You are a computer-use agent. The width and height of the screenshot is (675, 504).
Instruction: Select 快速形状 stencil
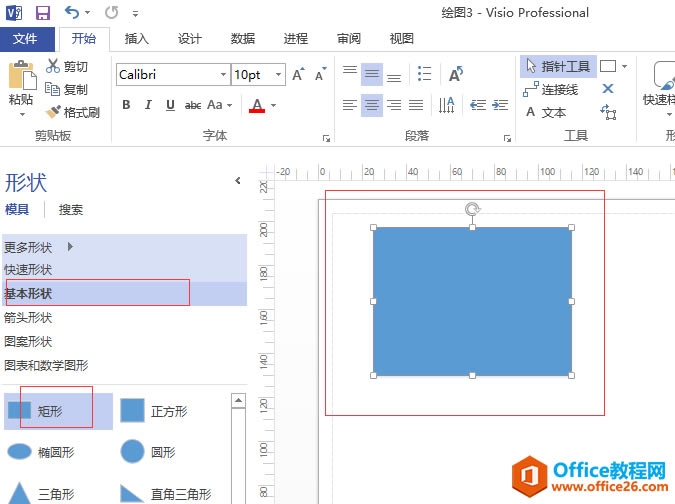tap(124, 270)
